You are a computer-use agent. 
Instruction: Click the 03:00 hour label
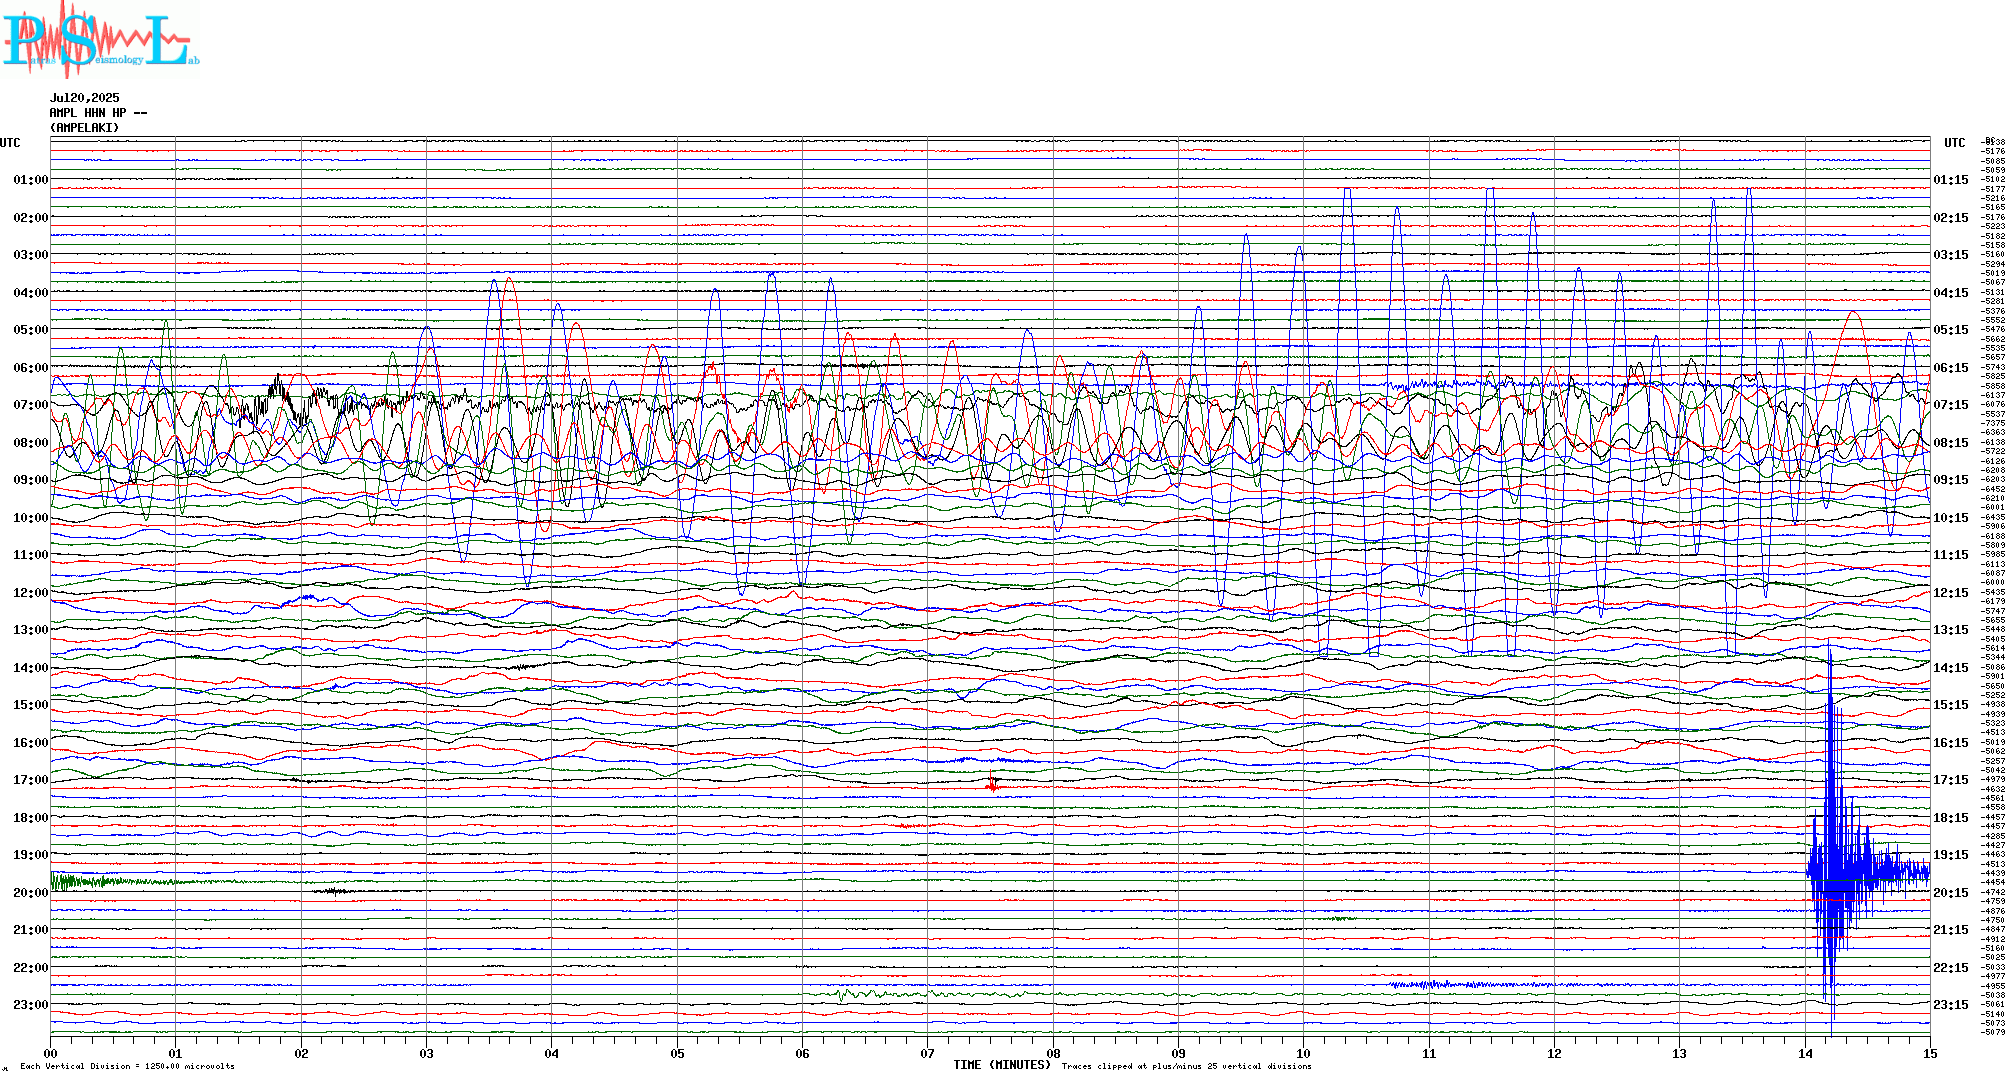tap(31, 255)
